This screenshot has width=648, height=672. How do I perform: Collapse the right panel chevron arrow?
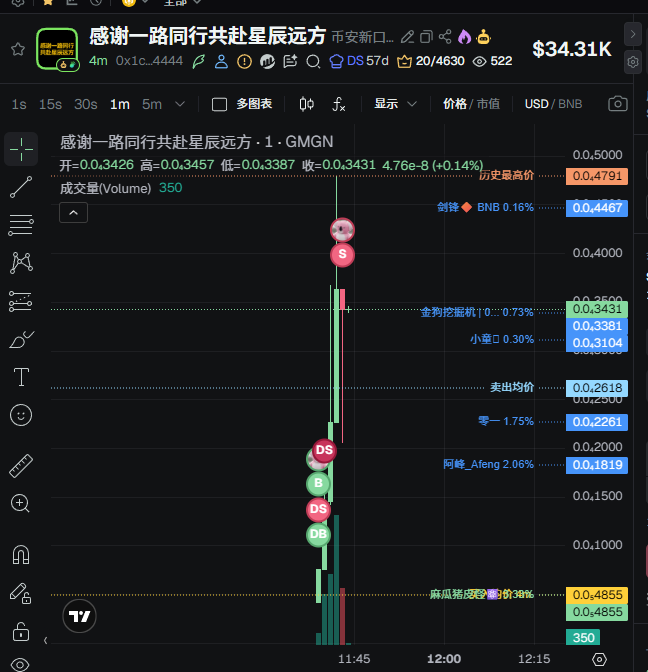[633, 34]
